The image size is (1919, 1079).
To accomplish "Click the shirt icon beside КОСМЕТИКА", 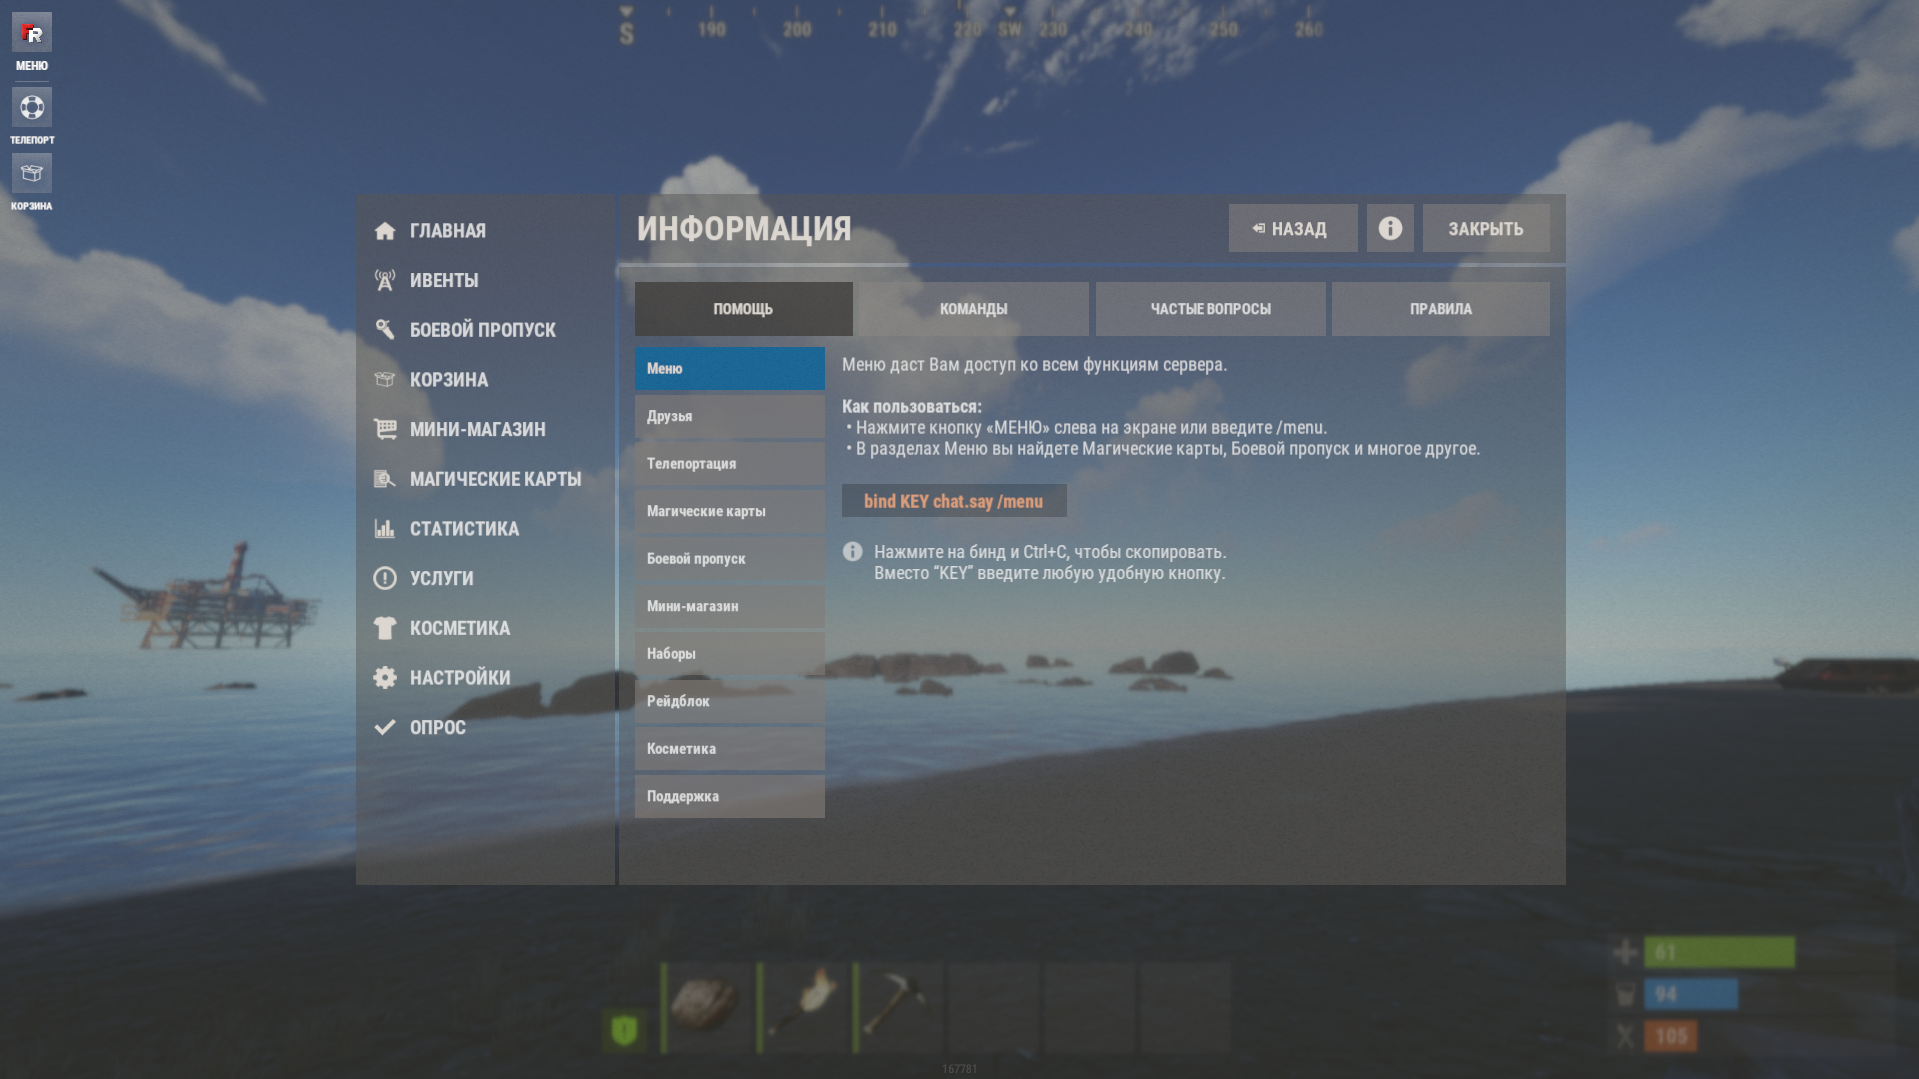I will pos(385,628).
